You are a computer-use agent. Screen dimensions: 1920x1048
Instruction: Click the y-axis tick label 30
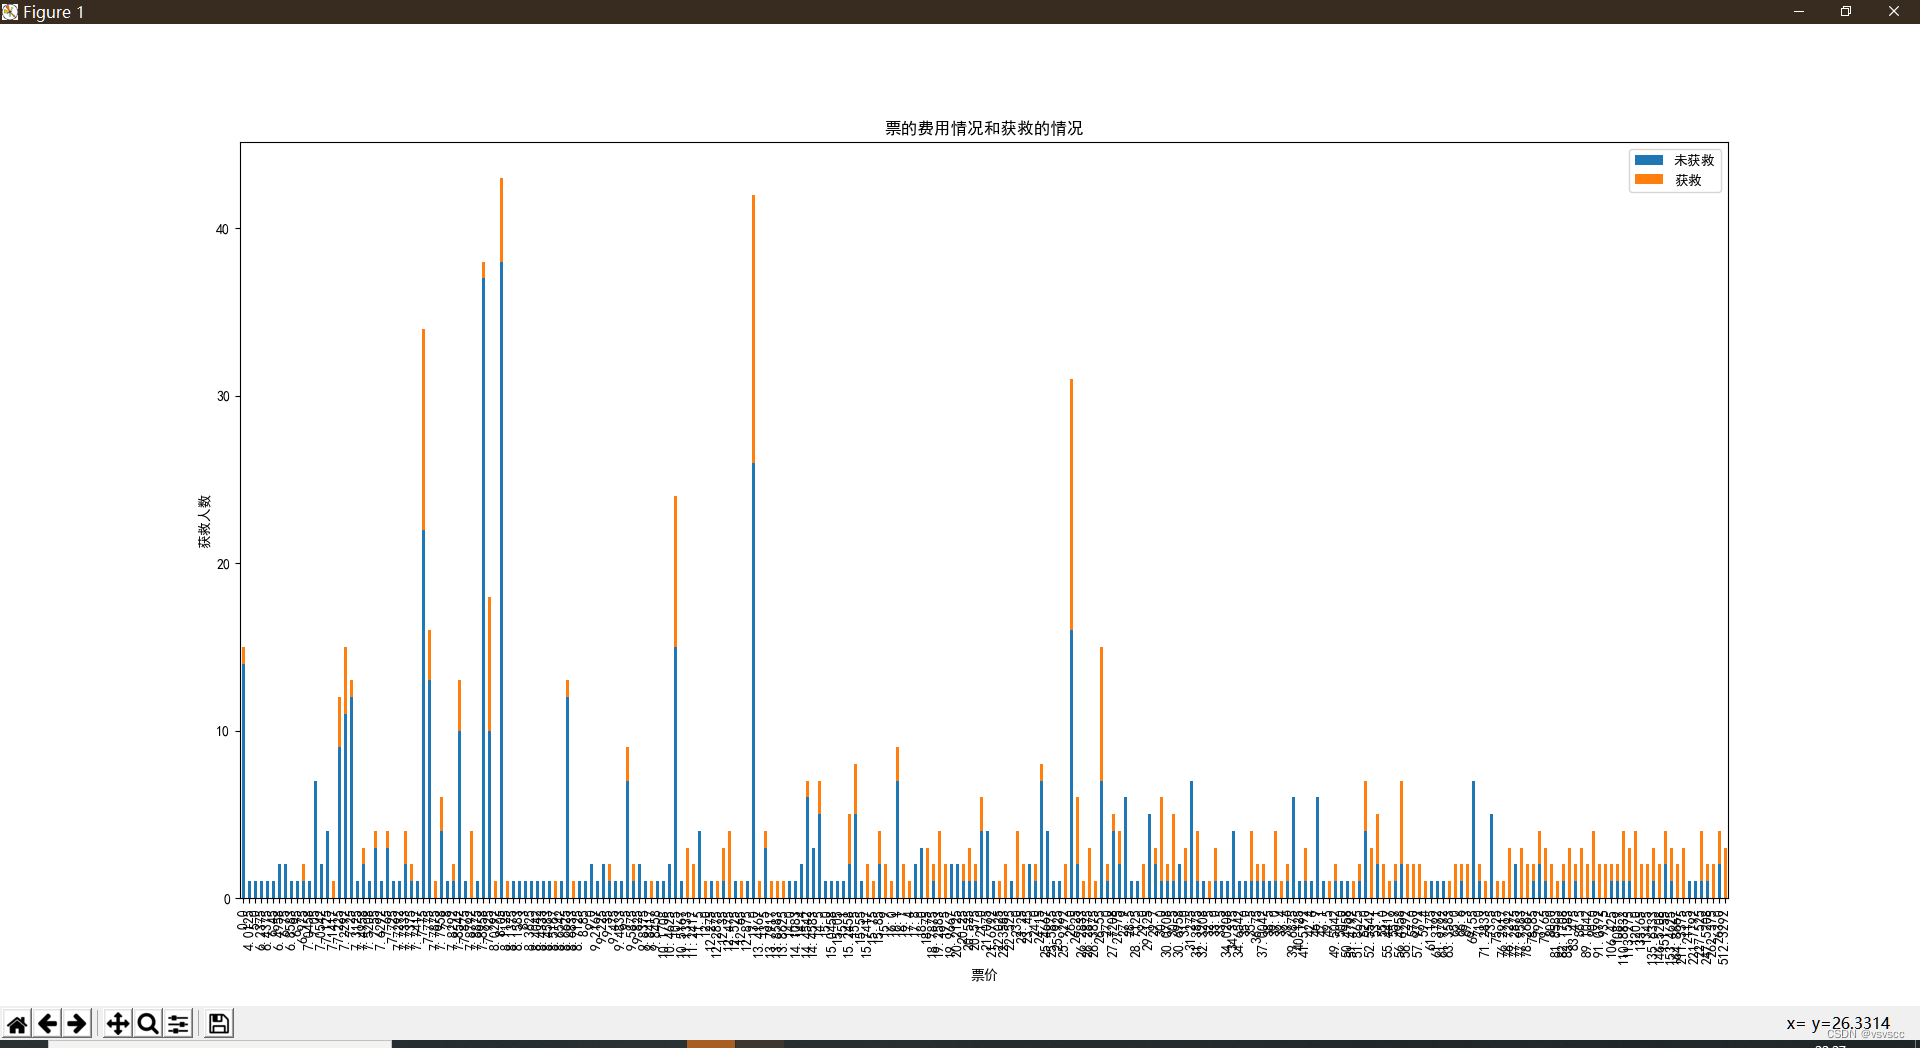point(222,397)
